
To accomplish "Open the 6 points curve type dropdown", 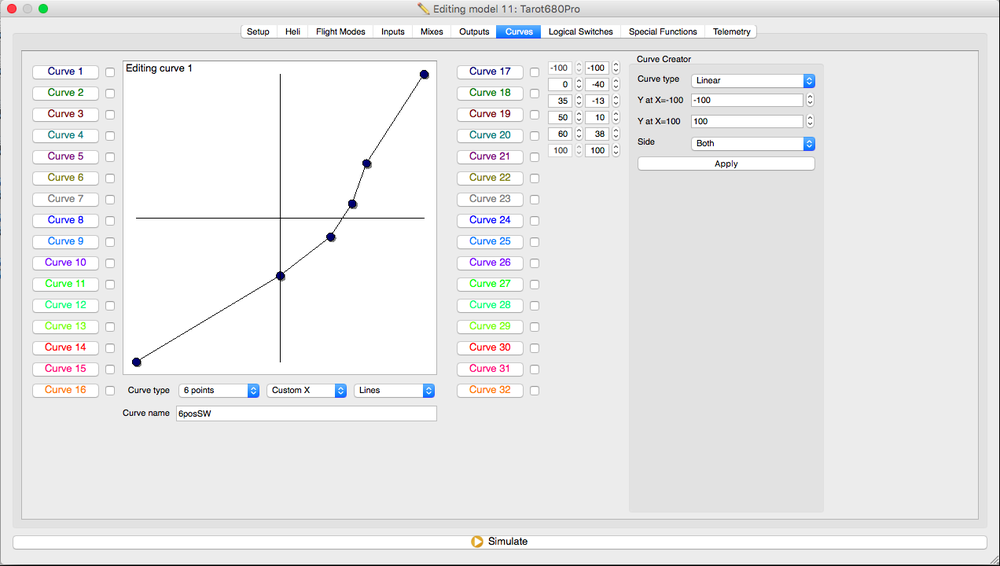I will [219, 391].
